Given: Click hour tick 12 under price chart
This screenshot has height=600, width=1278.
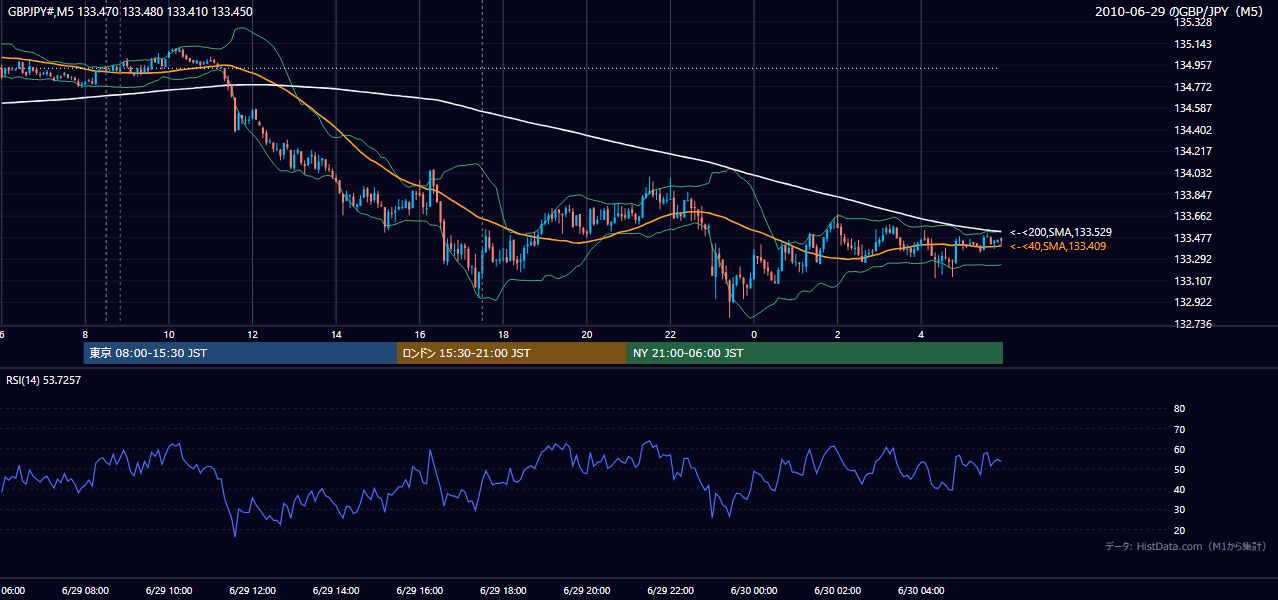Looking at the screenshot, I should click(253, 334).
